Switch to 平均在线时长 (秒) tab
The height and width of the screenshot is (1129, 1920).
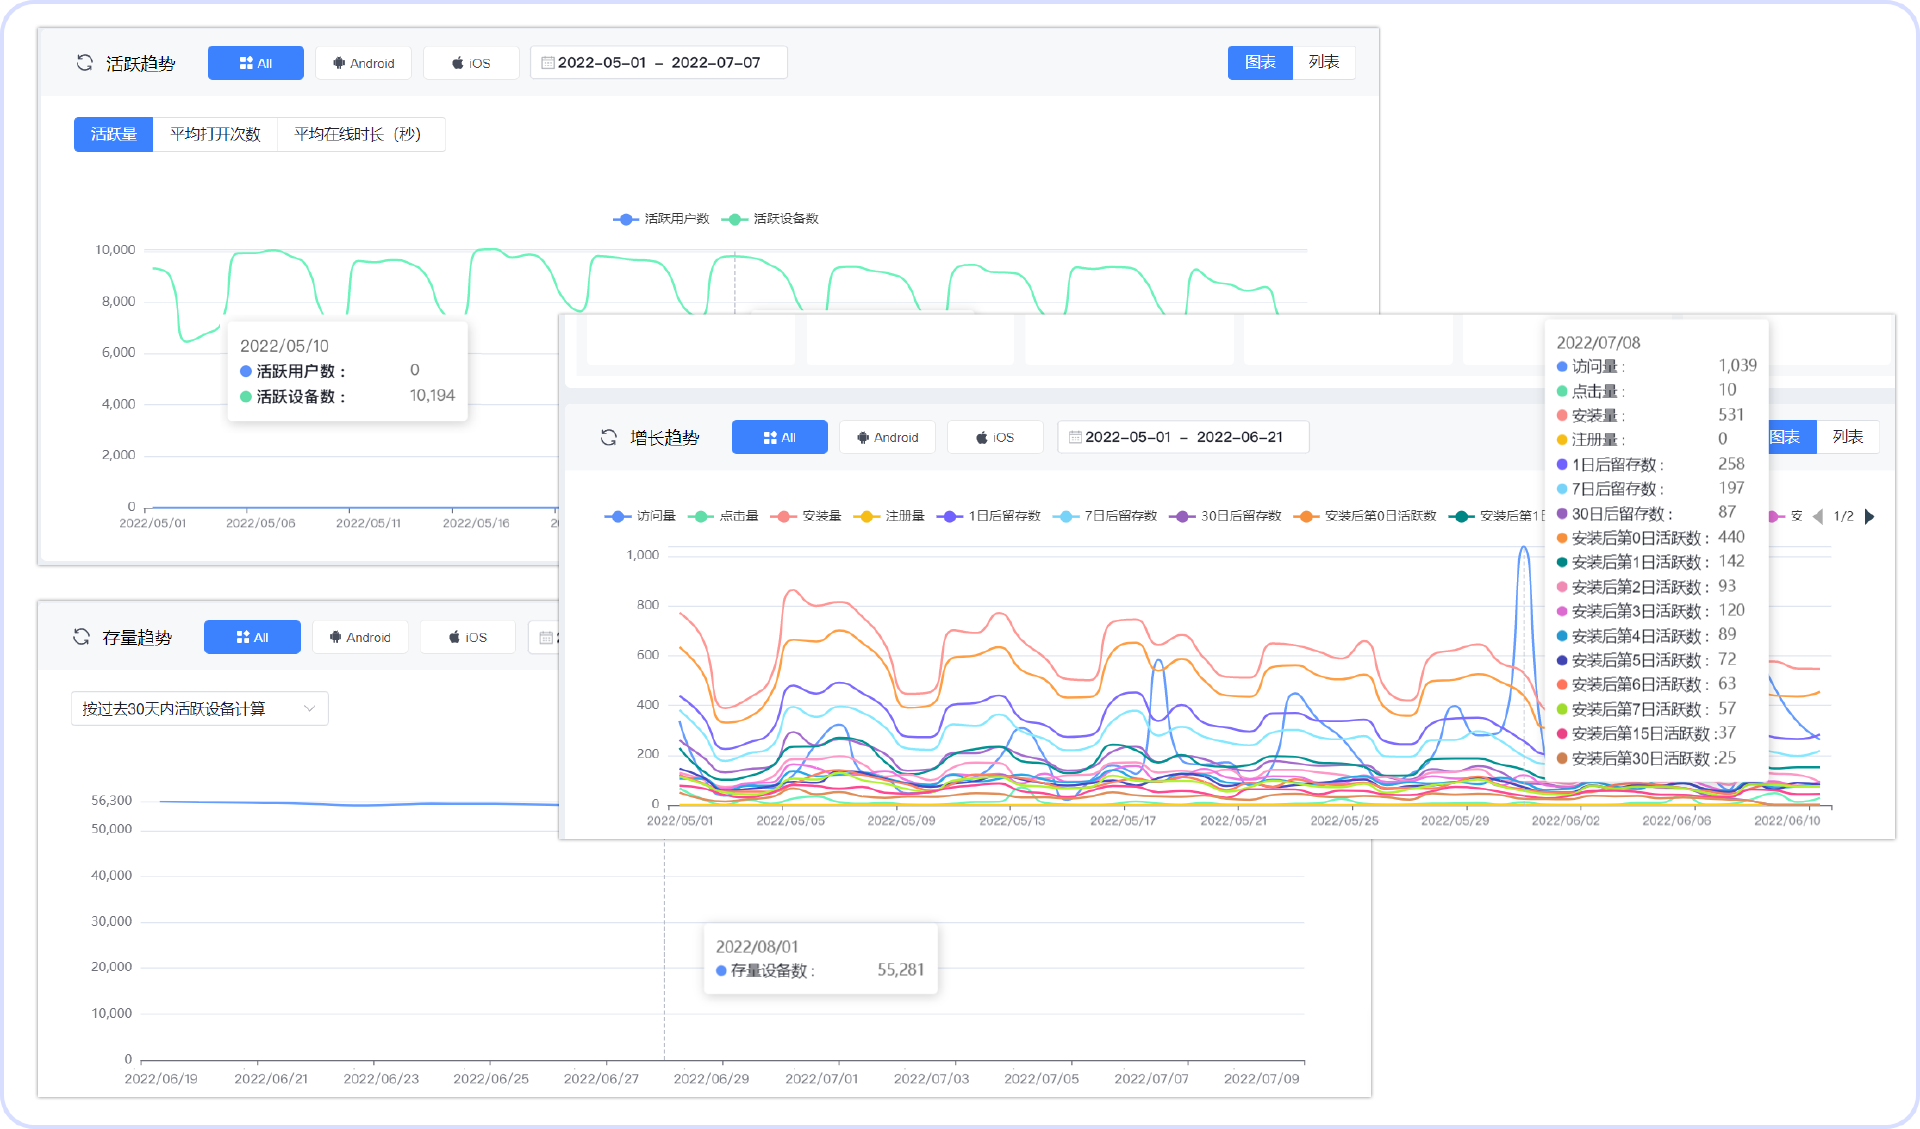tap(358, 134)
